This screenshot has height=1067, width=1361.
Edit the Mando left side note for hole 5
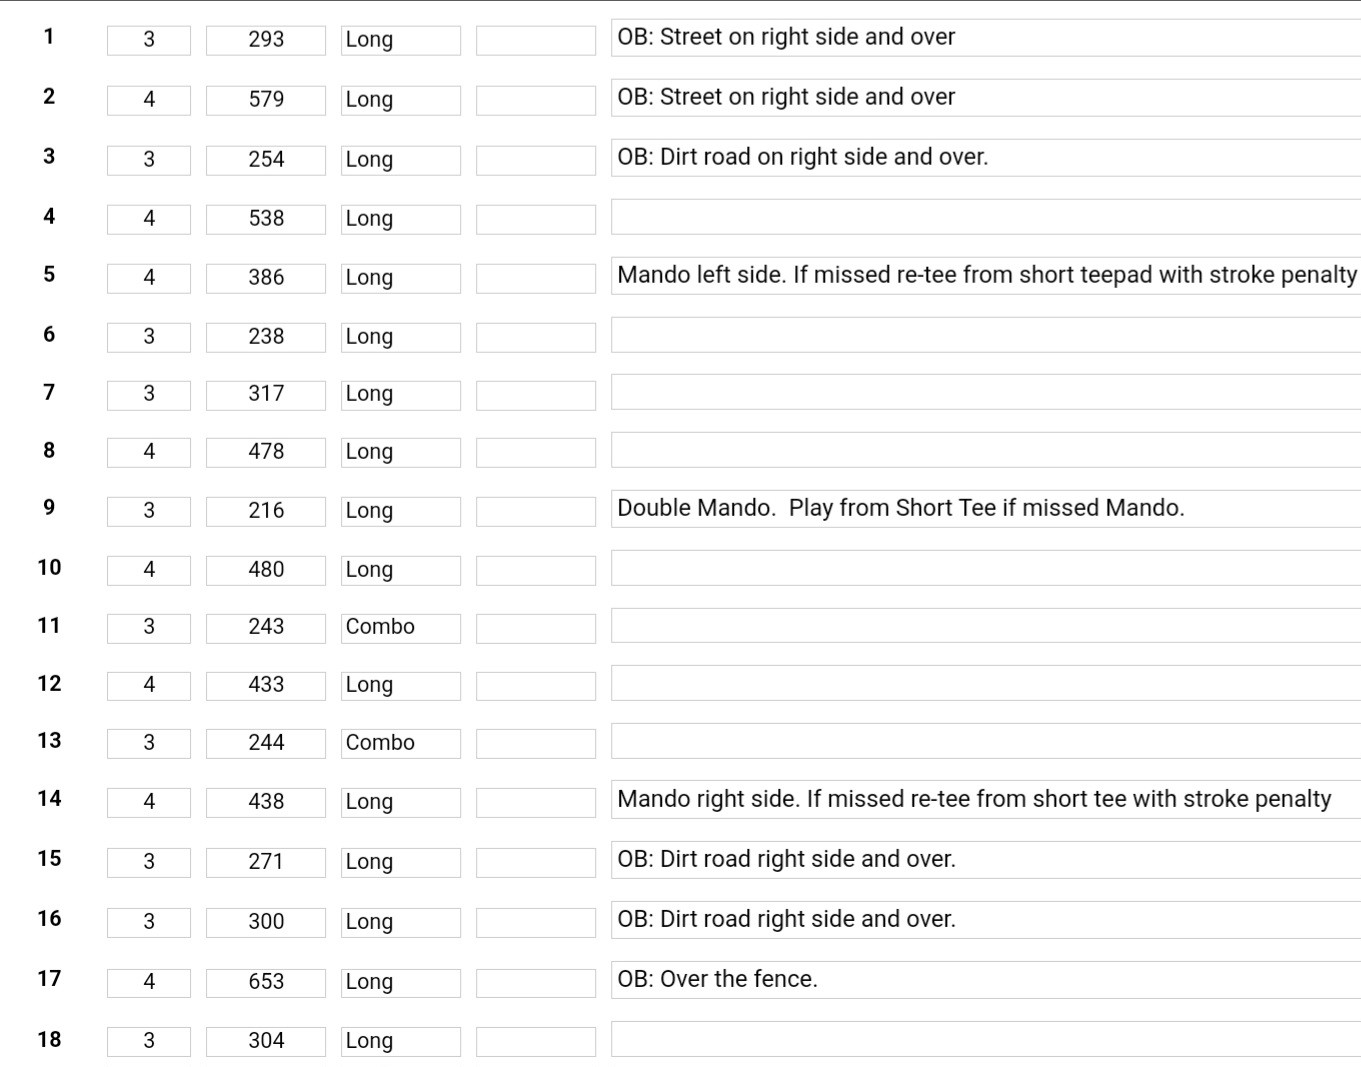[x=986, y=276]
